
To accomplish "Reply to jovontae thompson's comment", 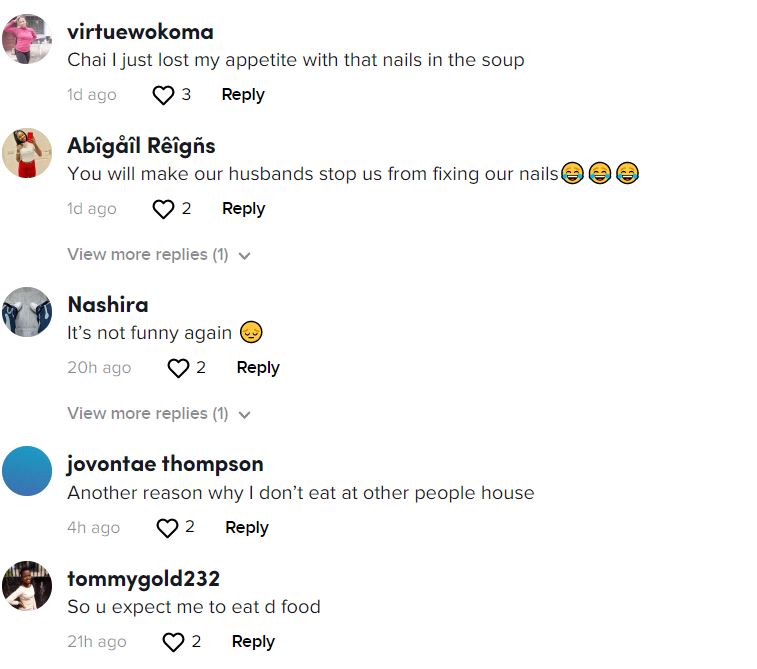I will (x=246, y=528).
